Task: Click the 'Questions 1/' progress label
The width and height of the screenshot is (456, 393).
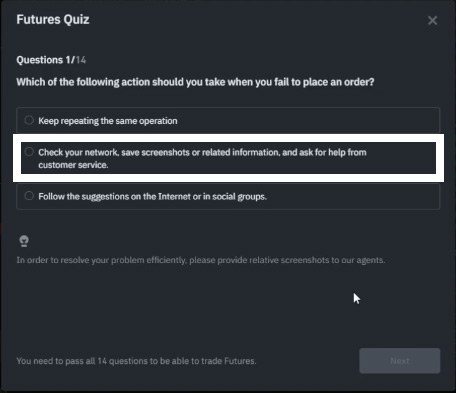Action: [x=46, y=60]
